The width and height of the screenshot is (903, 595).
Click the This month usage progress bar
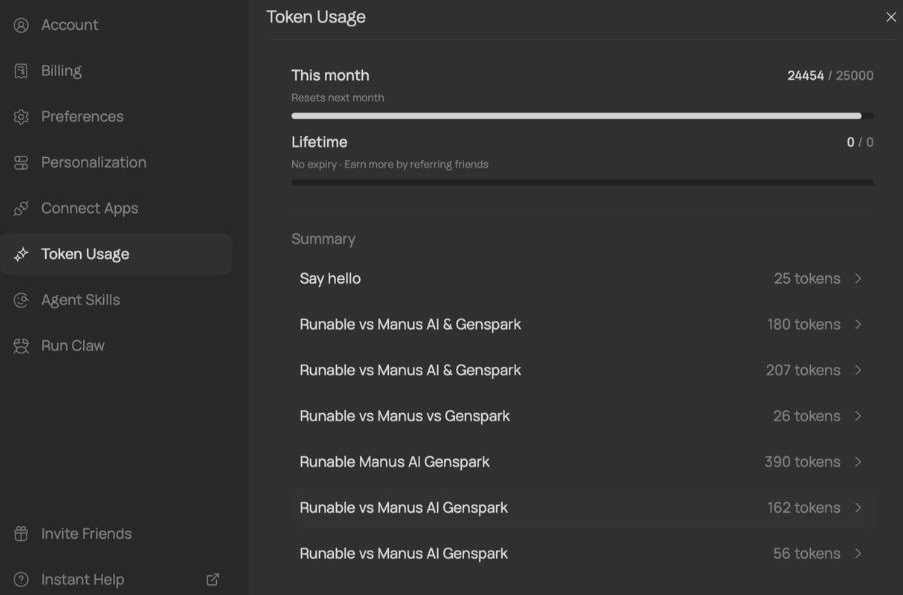point(582,116)
